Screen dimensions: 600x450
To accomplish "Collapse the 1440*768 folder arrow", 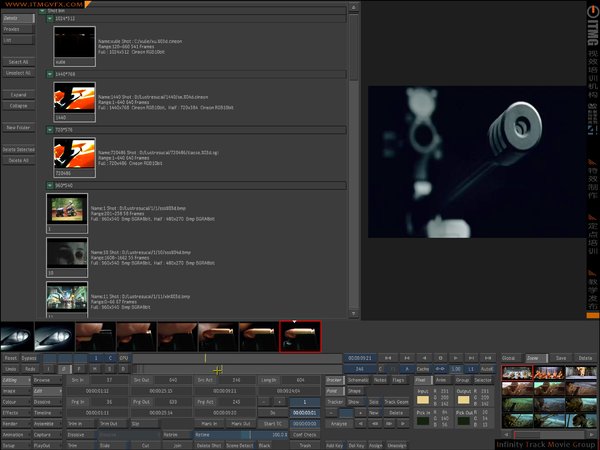I will [50, 74].
